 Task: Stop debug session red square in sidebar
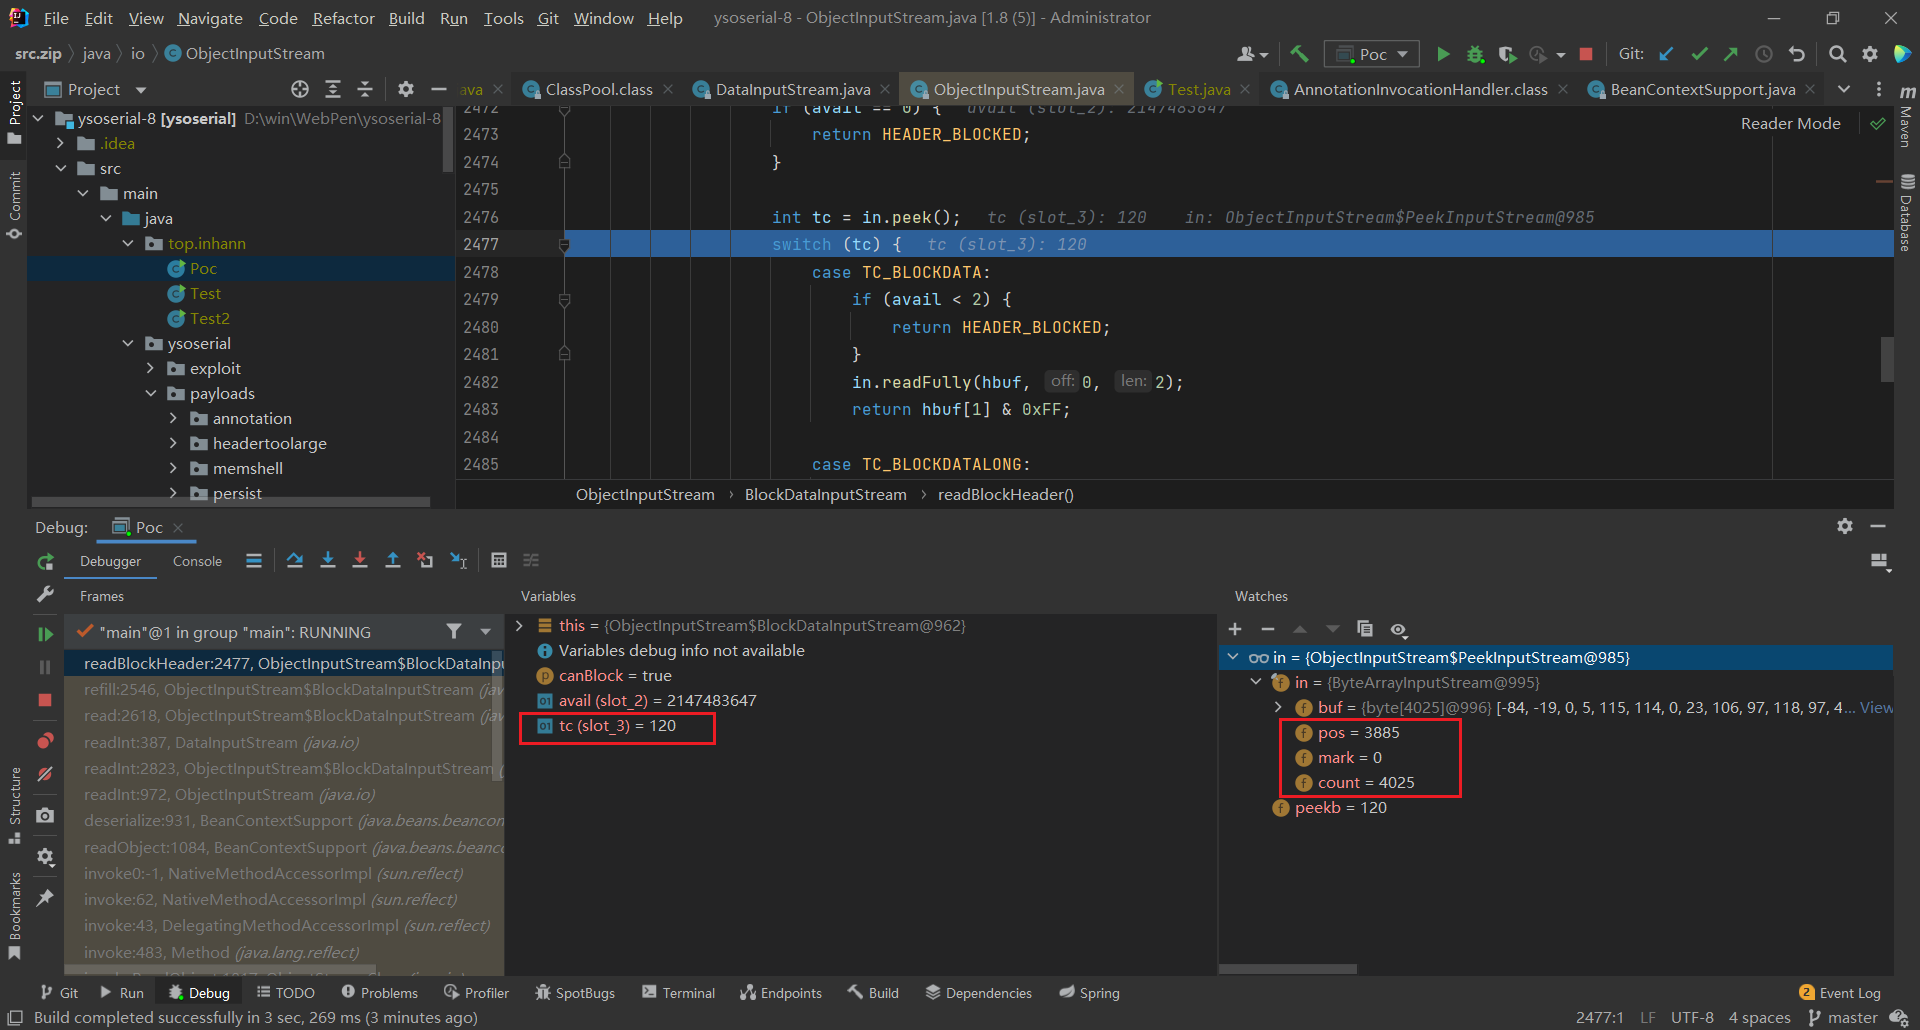[x=45, y=700]
